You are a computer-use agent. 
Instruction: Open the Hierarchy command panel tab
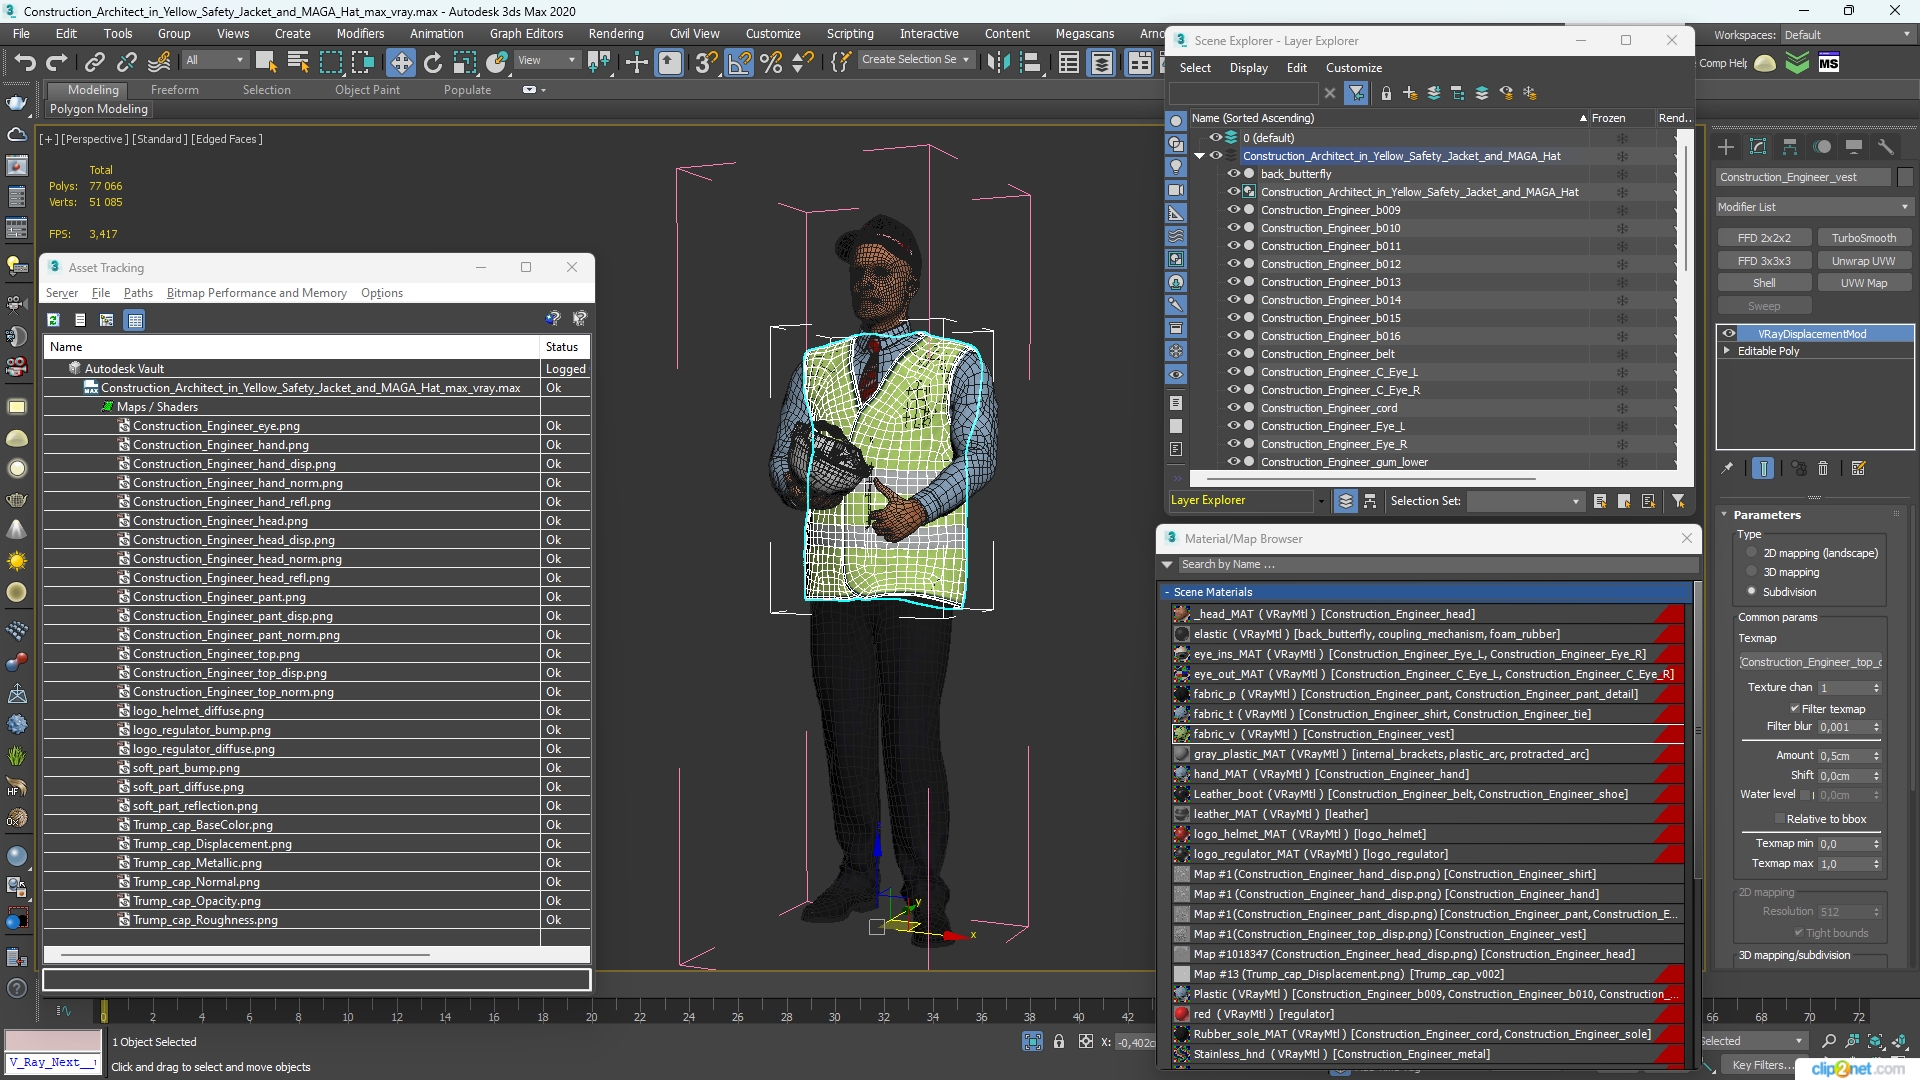[x=1790, y=147]
